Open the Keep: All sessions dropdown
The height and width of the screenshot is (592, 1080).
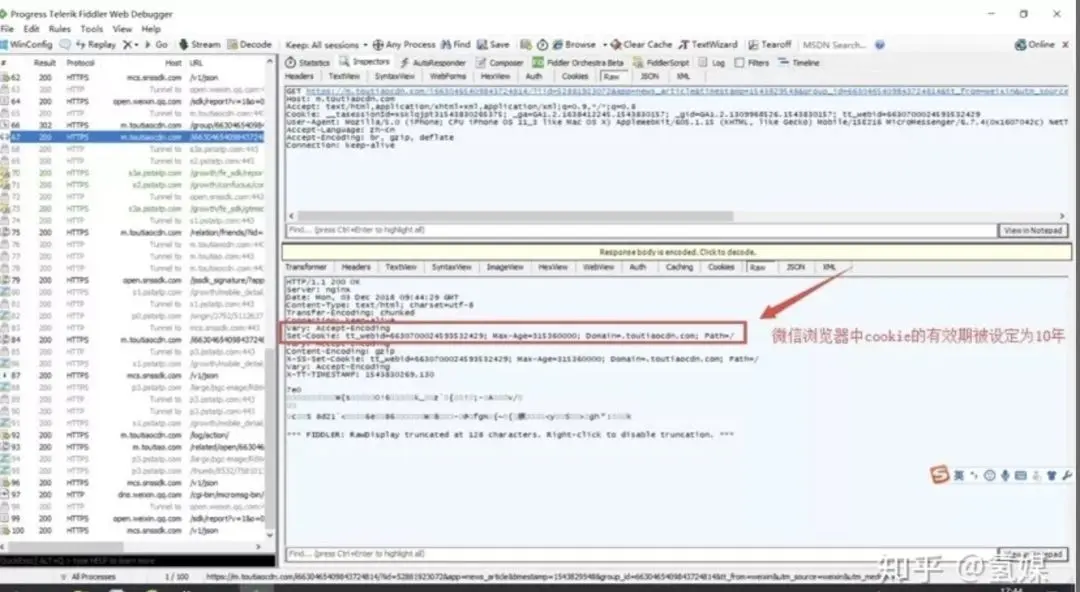click(x=326, y=45)
